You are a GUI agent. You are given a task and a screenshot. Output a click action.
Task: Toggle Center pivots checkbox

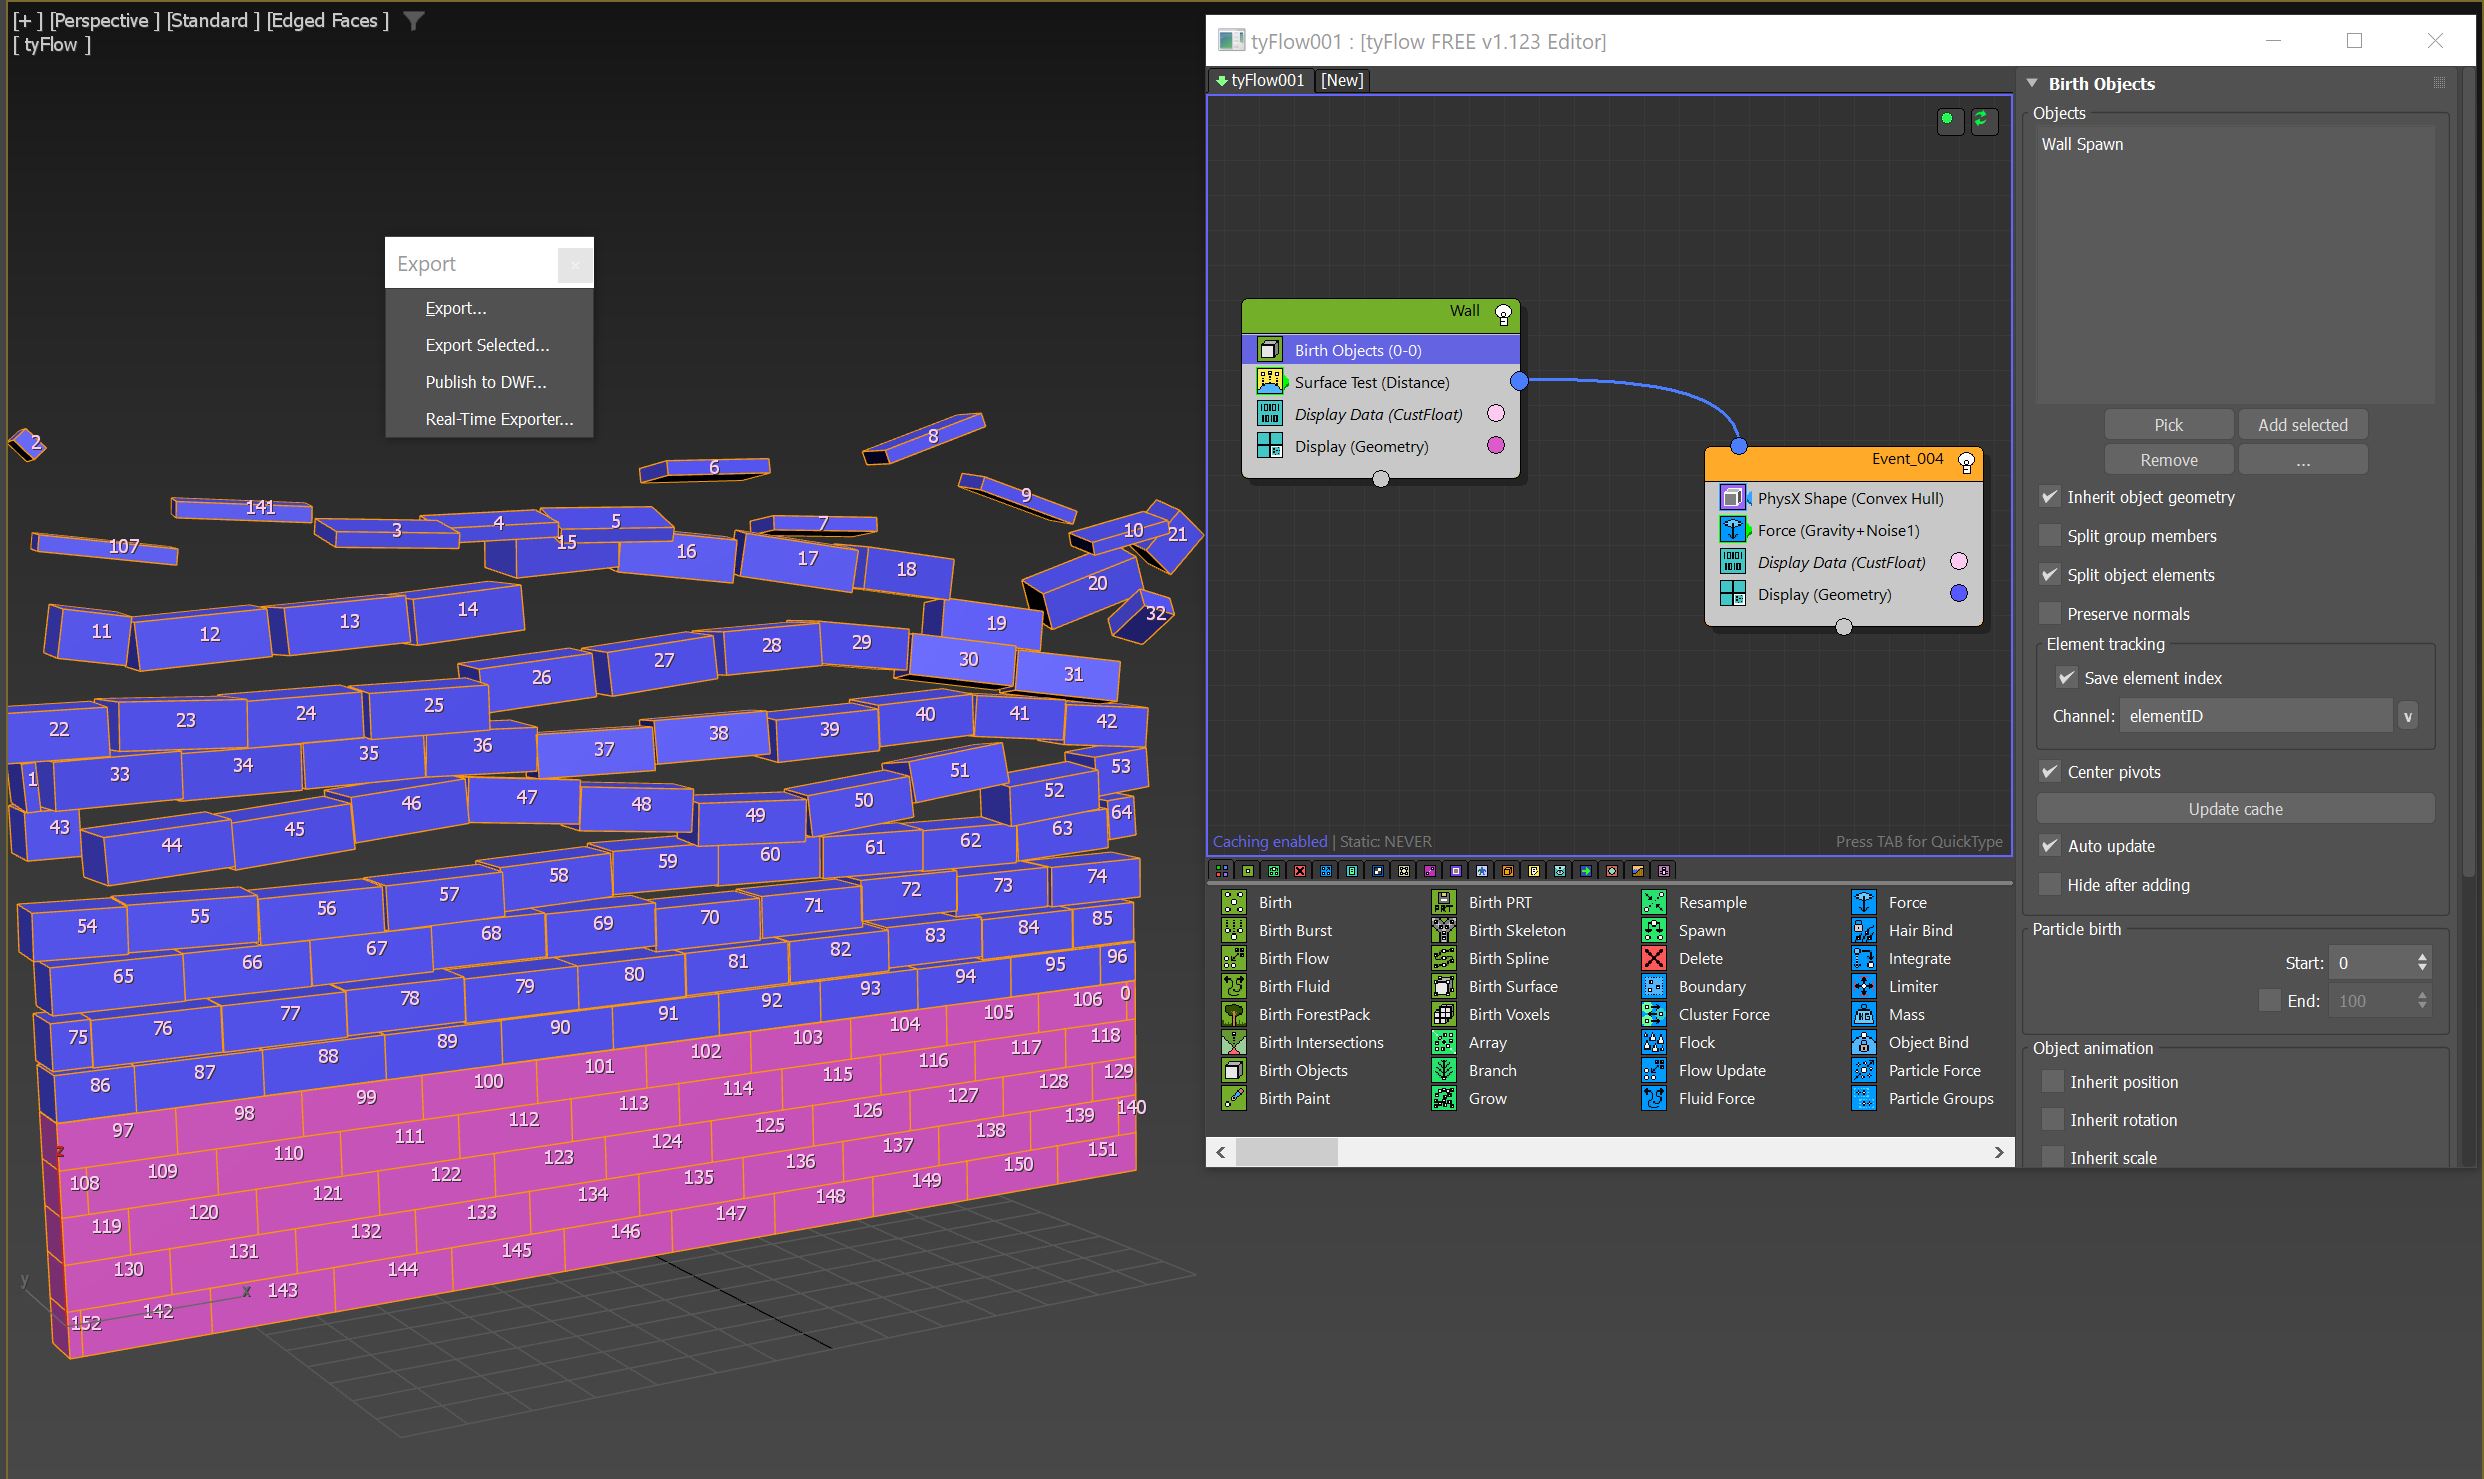tap(2050, 772)
